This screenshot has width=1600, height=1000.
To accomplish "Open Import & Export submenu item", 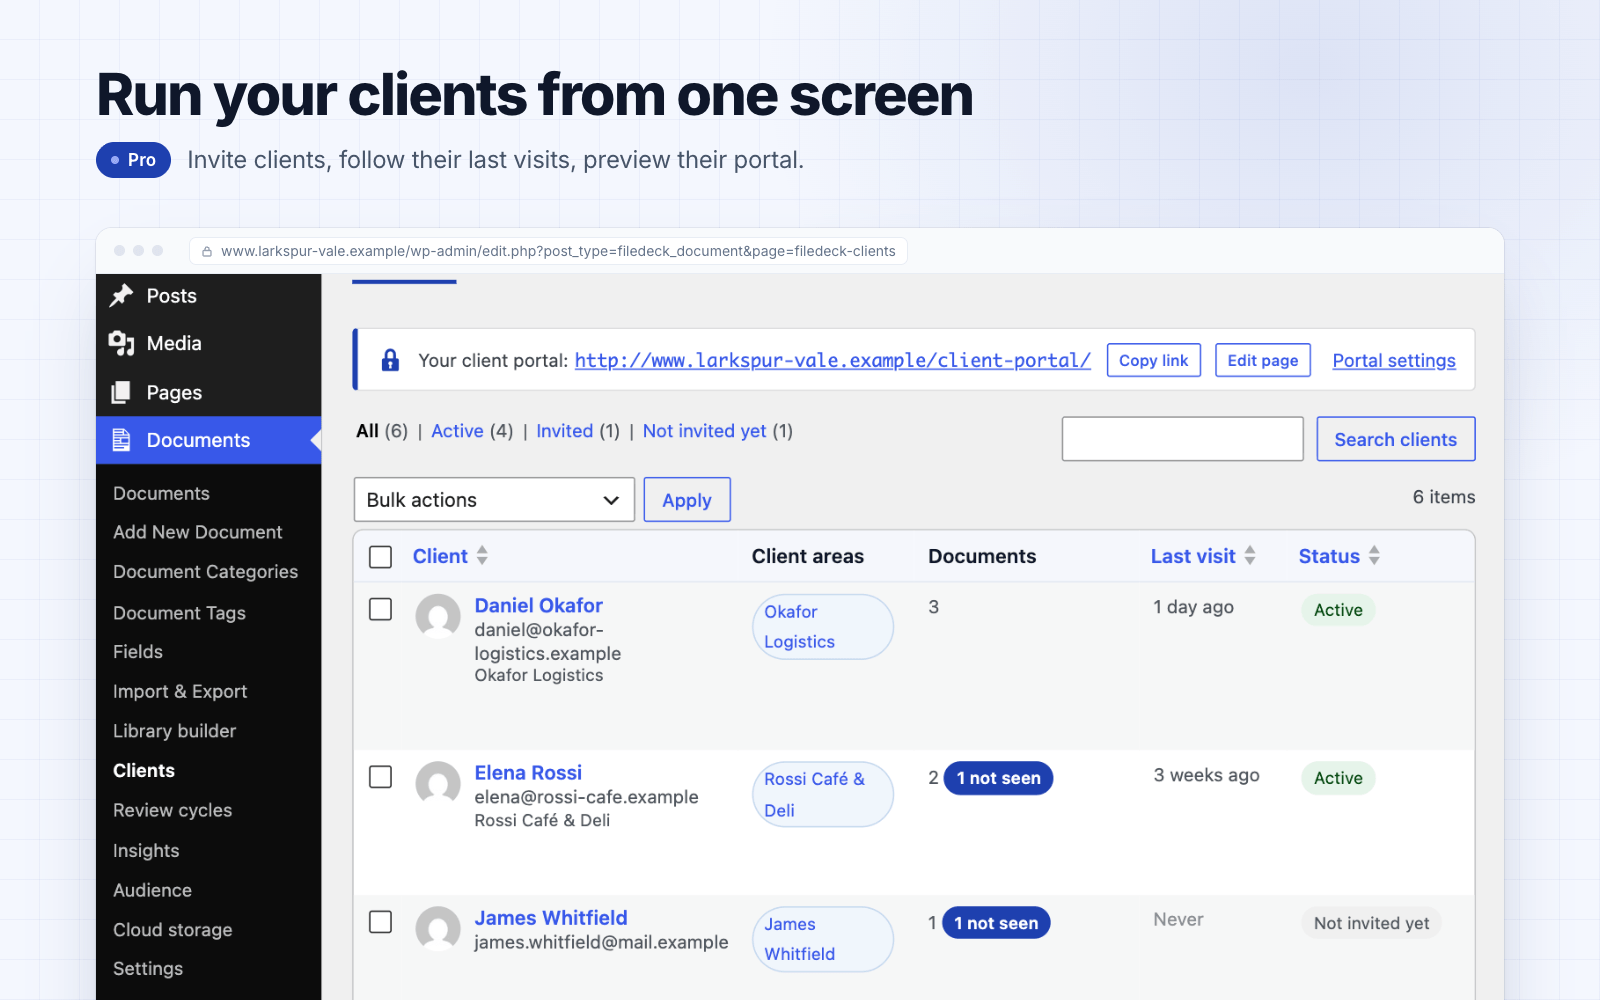I will tap(180, 691).
